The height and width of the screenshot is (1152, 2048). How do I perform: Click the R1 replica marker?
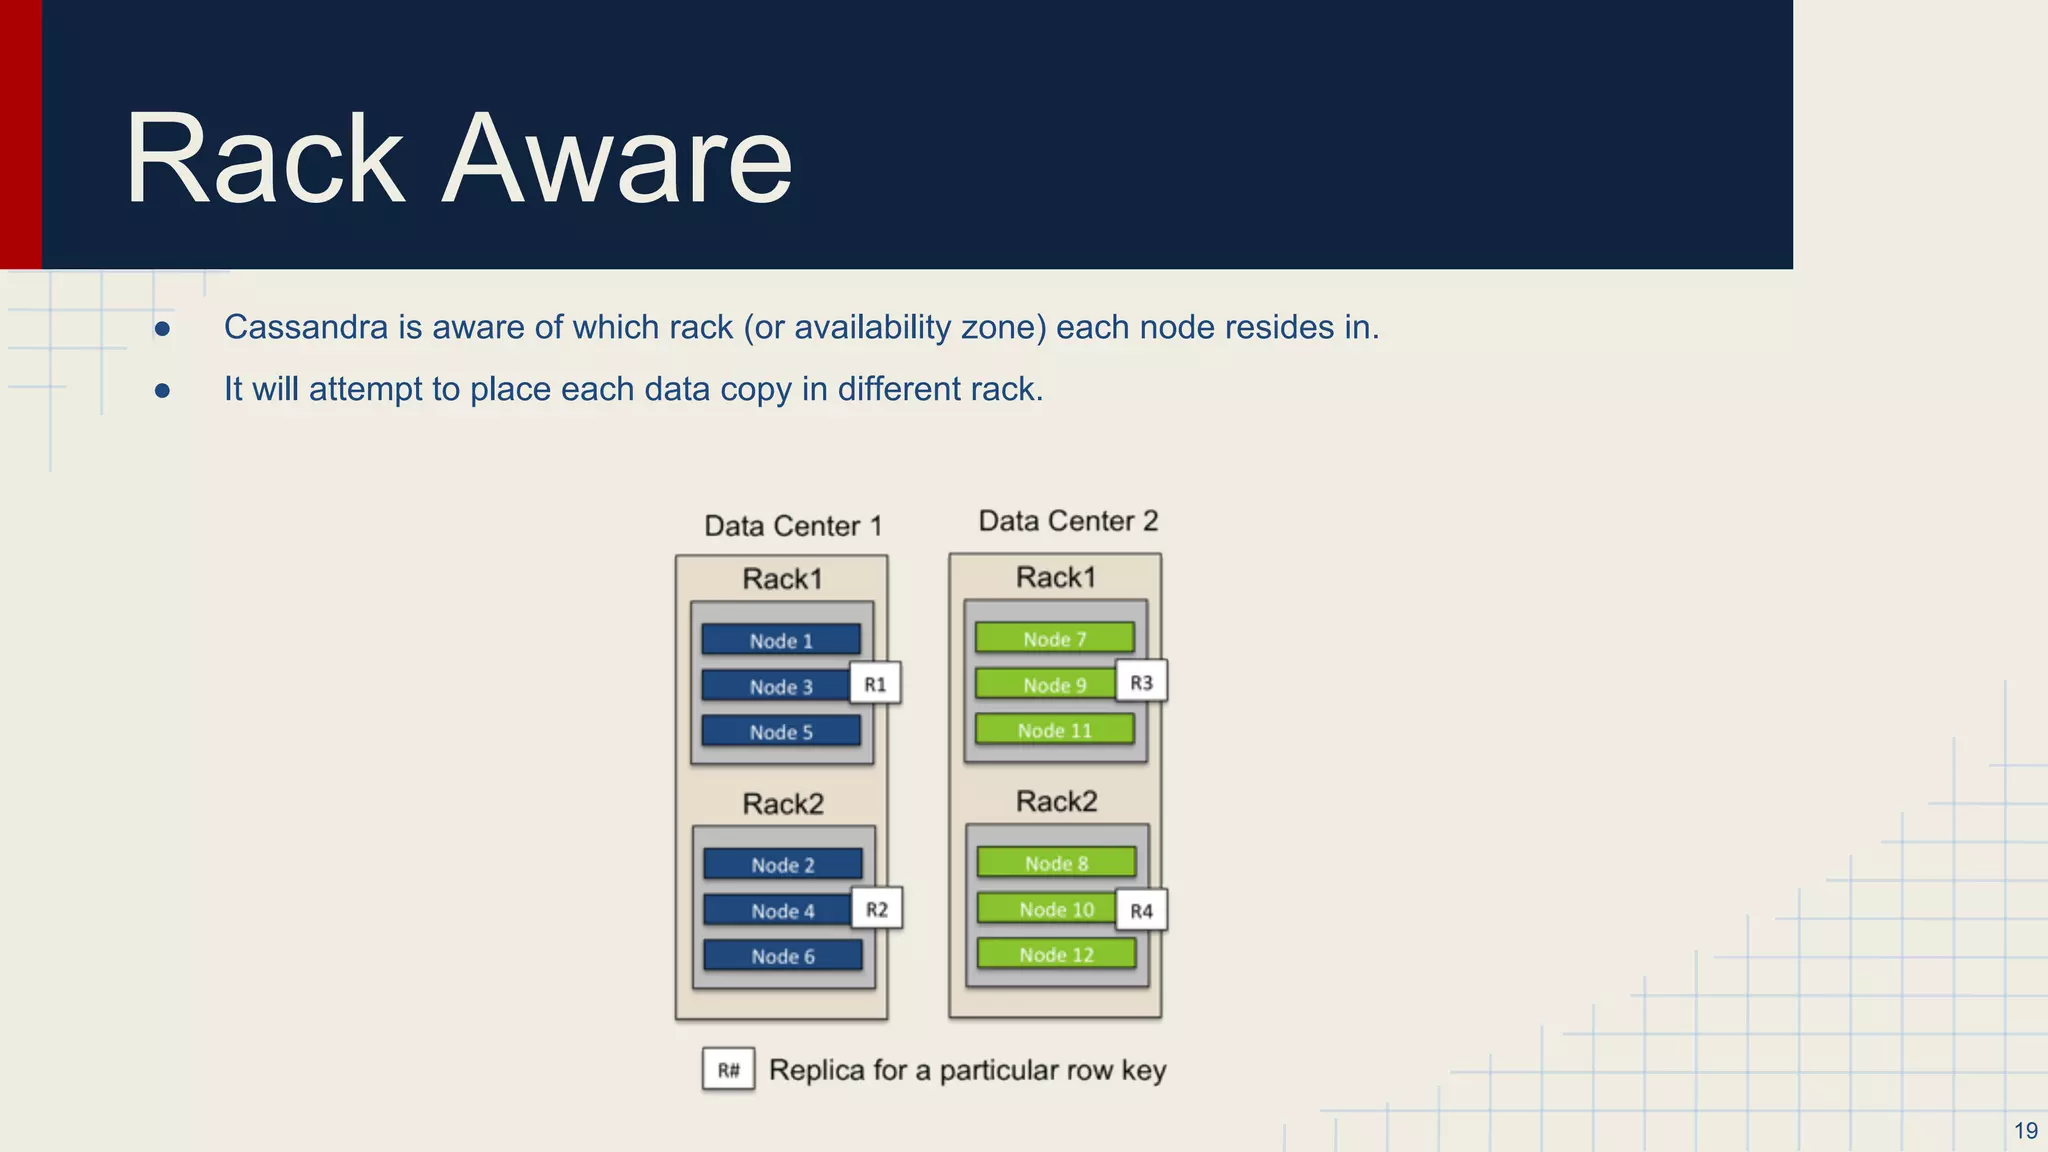click(x=875, y=684)
